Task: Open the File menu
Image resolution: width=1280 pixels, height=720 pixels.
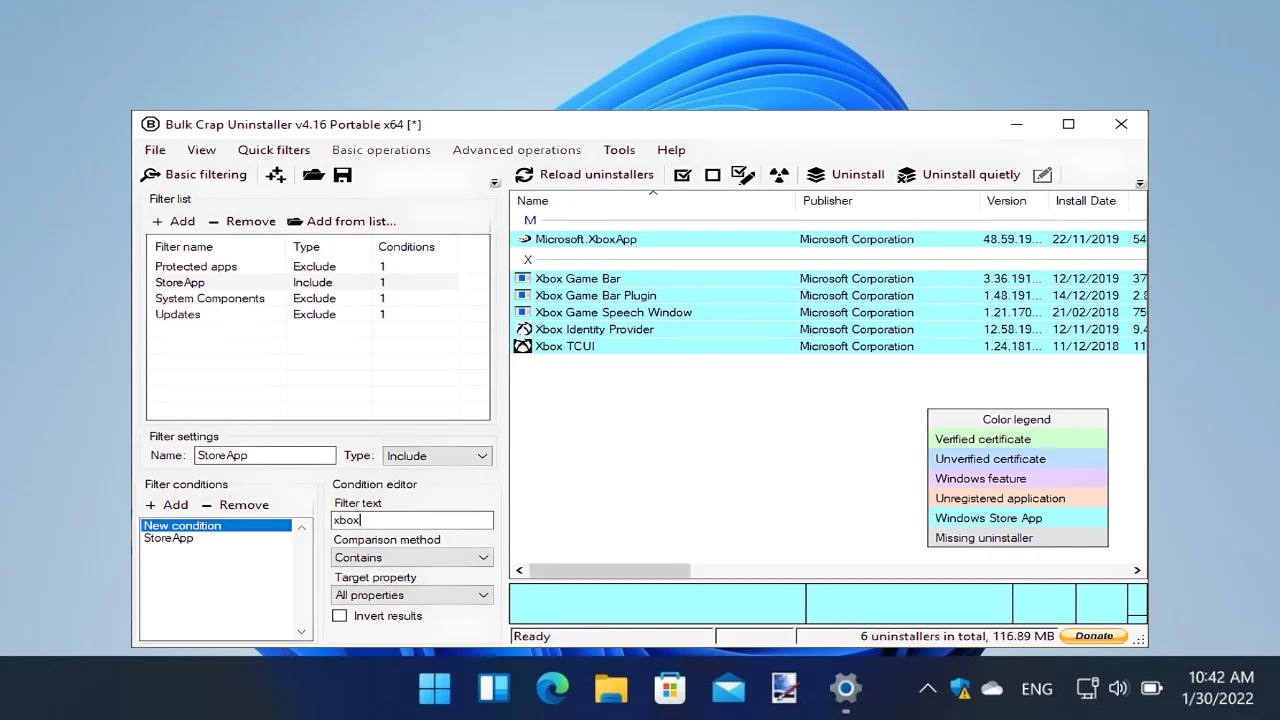Action: (155, 150)
